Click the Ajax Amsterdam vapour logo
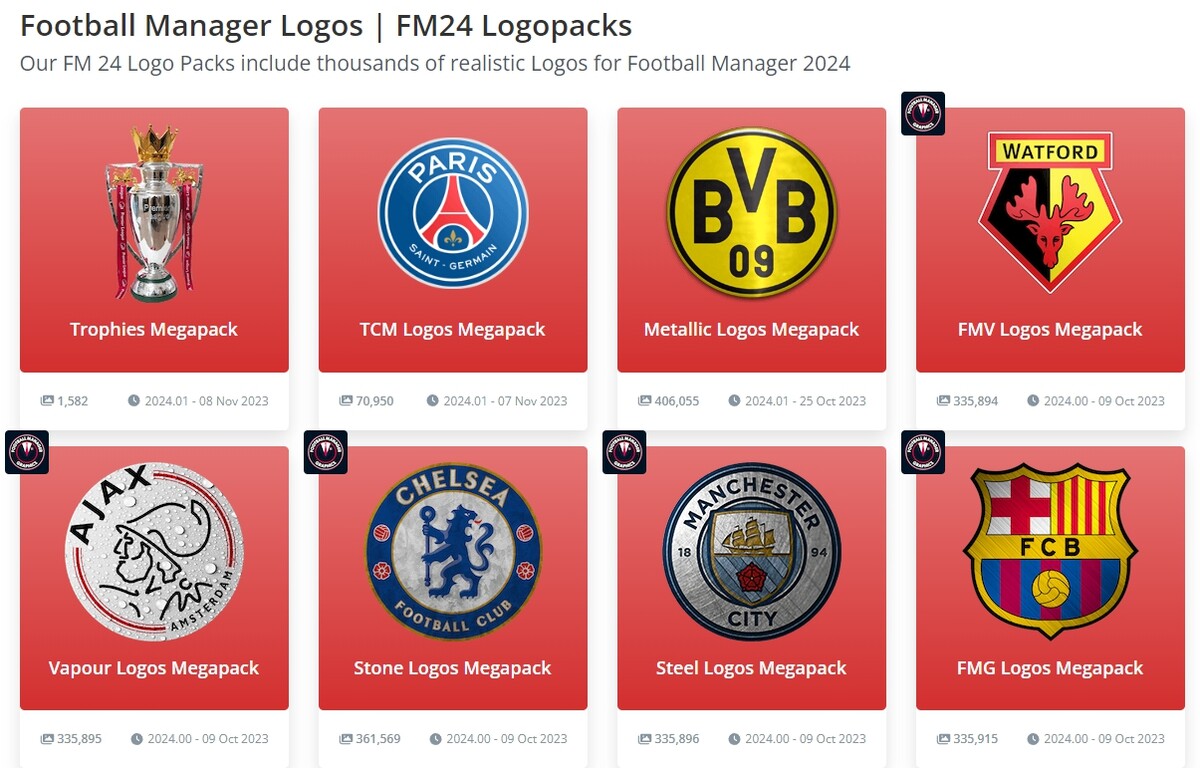Viewport: 1200px width, 768px height. pyautogui.click(x=154, y=551)
